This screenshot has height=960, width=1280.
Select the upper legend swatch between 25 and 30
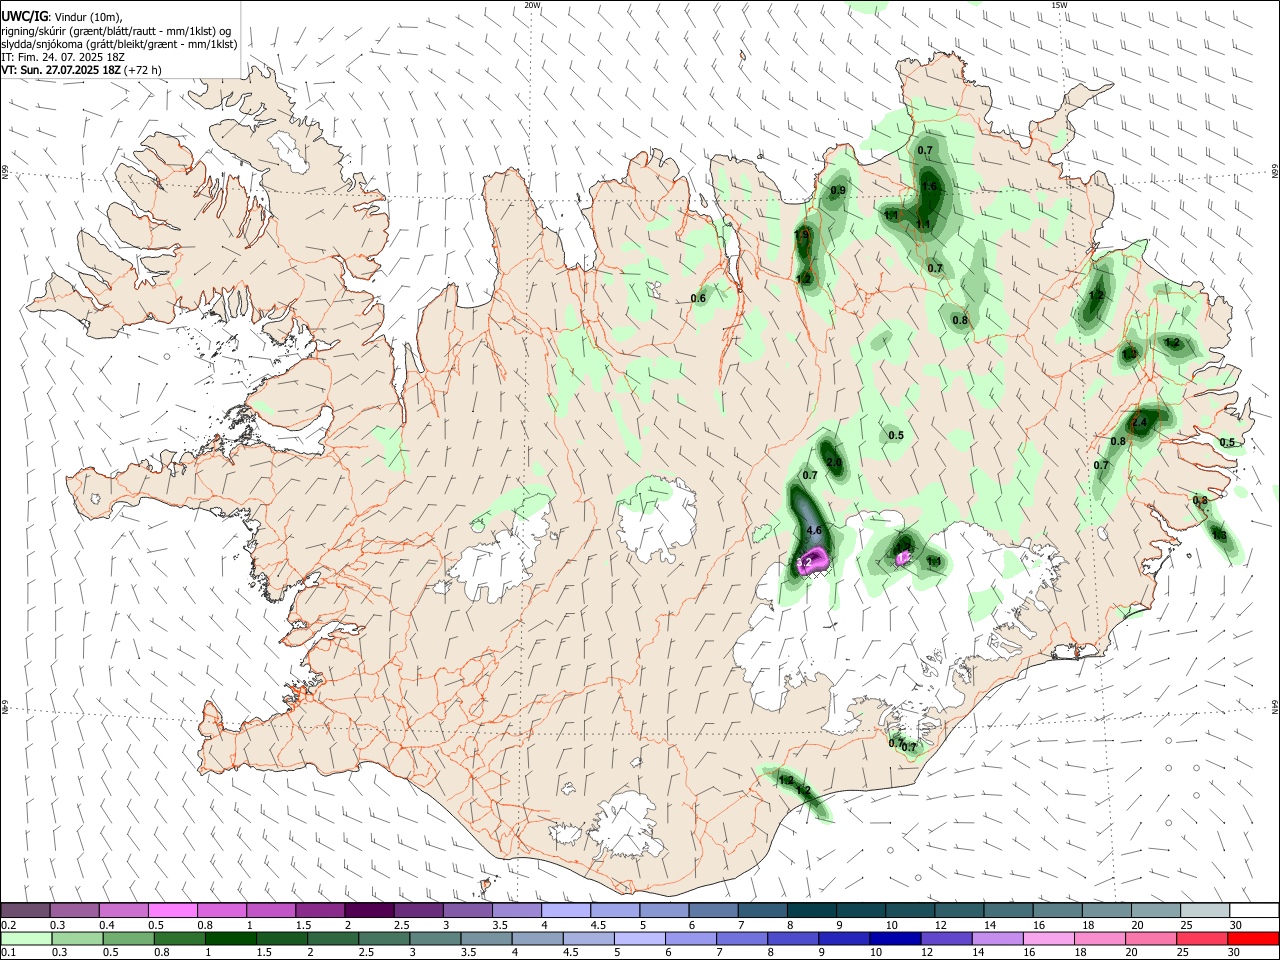point(1205,910)
